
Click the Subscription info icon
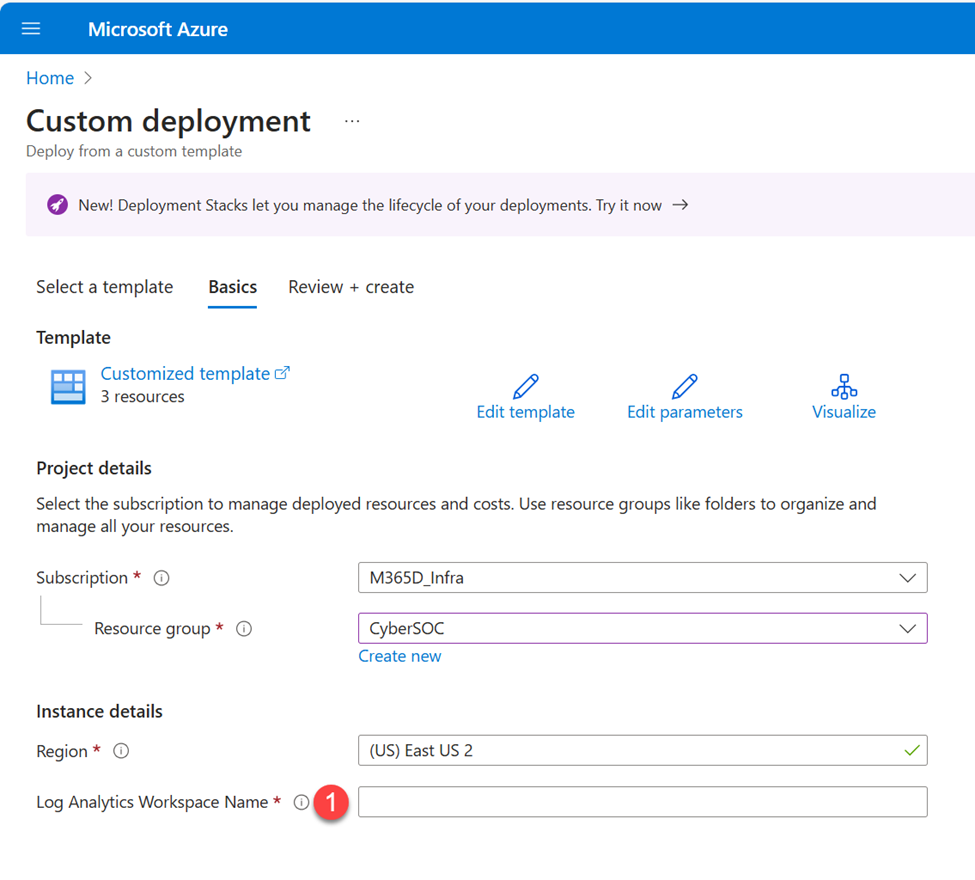161,578
